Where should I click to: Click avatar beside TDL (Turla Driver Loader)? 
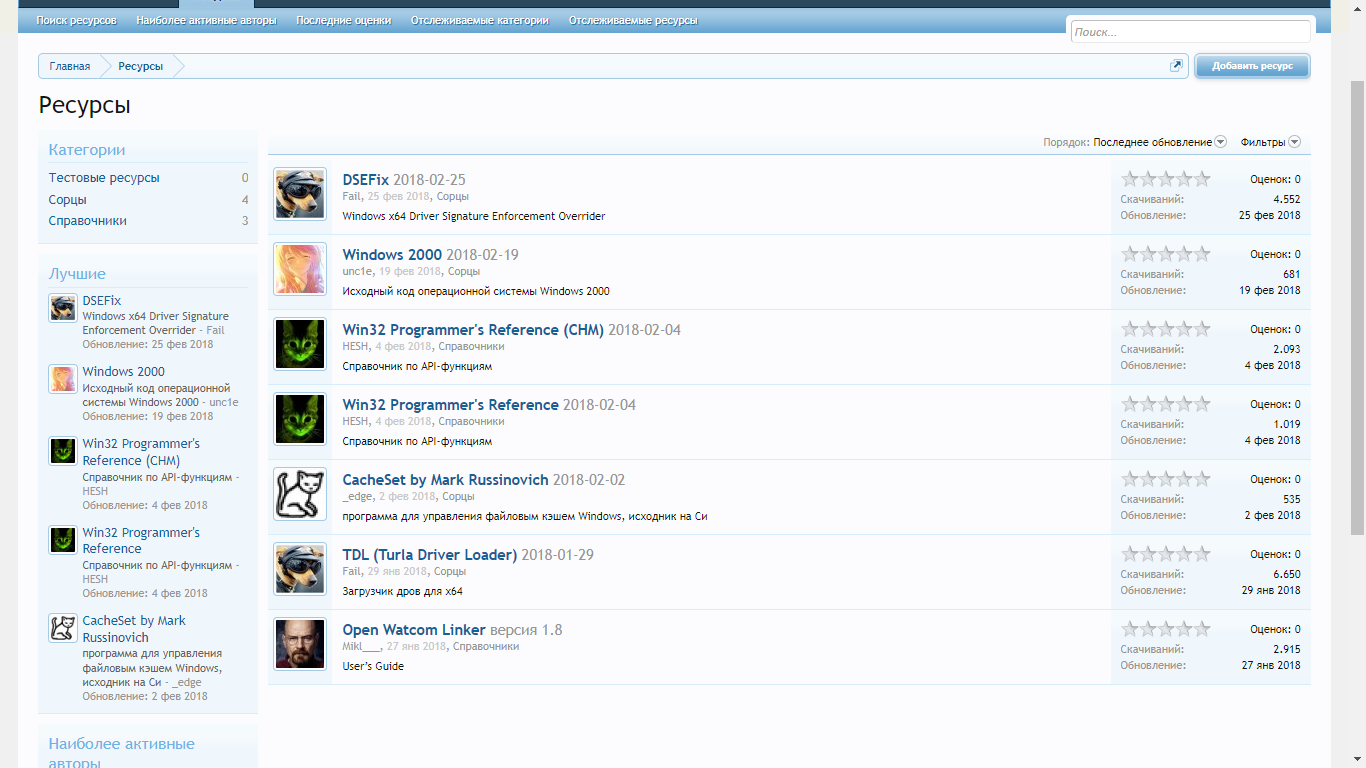(x=300, y=569)
